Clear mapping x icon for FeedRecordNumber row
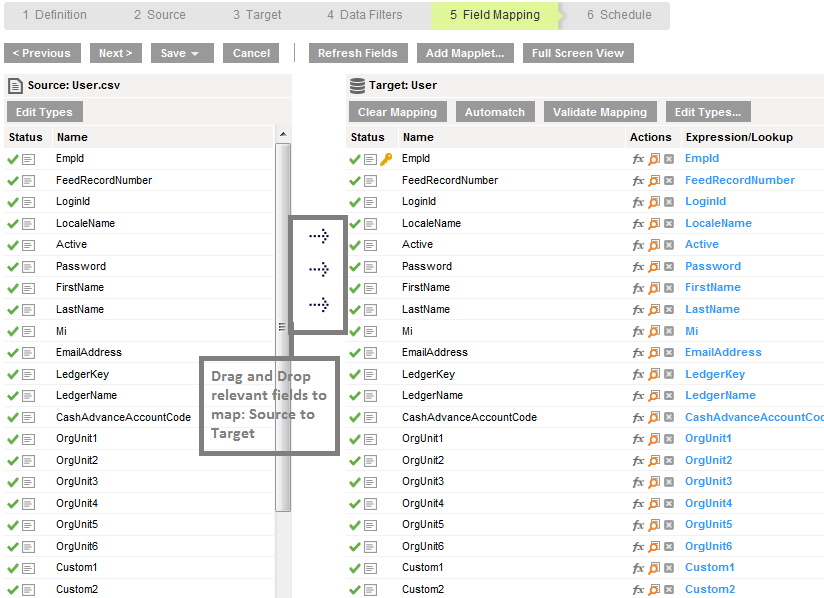 coord(669,180)
